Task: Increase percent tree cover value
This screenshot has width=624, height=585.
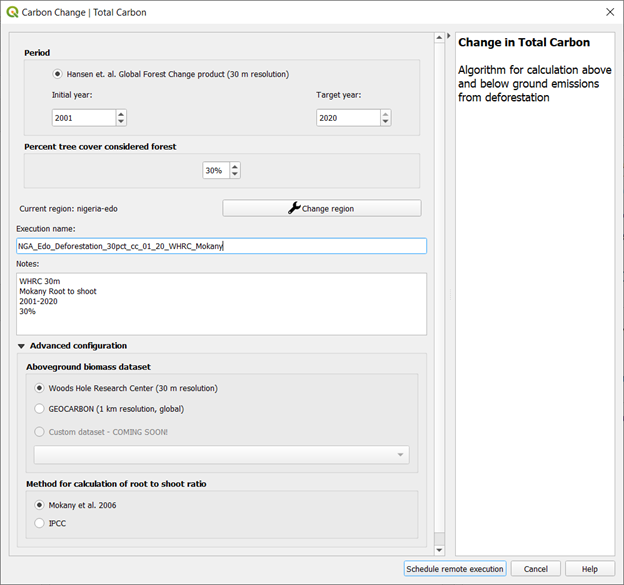Action: point(235,167)
